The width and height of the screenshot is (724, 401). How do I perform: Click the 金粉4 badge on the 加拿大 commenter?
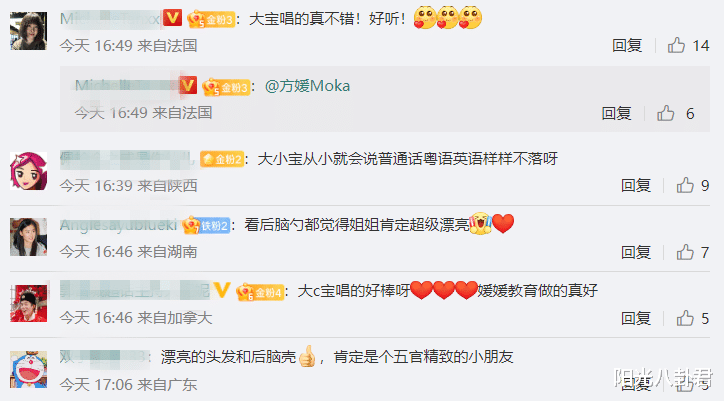coord(260,292)
